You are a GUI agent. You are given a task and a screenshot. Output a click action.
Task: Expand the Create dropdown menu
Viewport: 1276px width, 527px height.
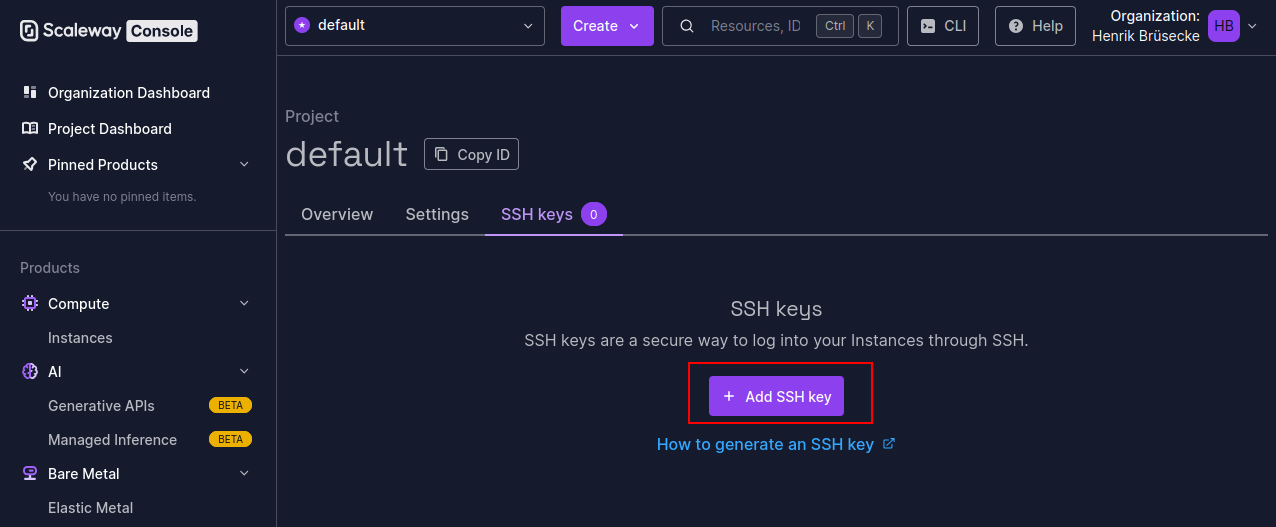607,26
